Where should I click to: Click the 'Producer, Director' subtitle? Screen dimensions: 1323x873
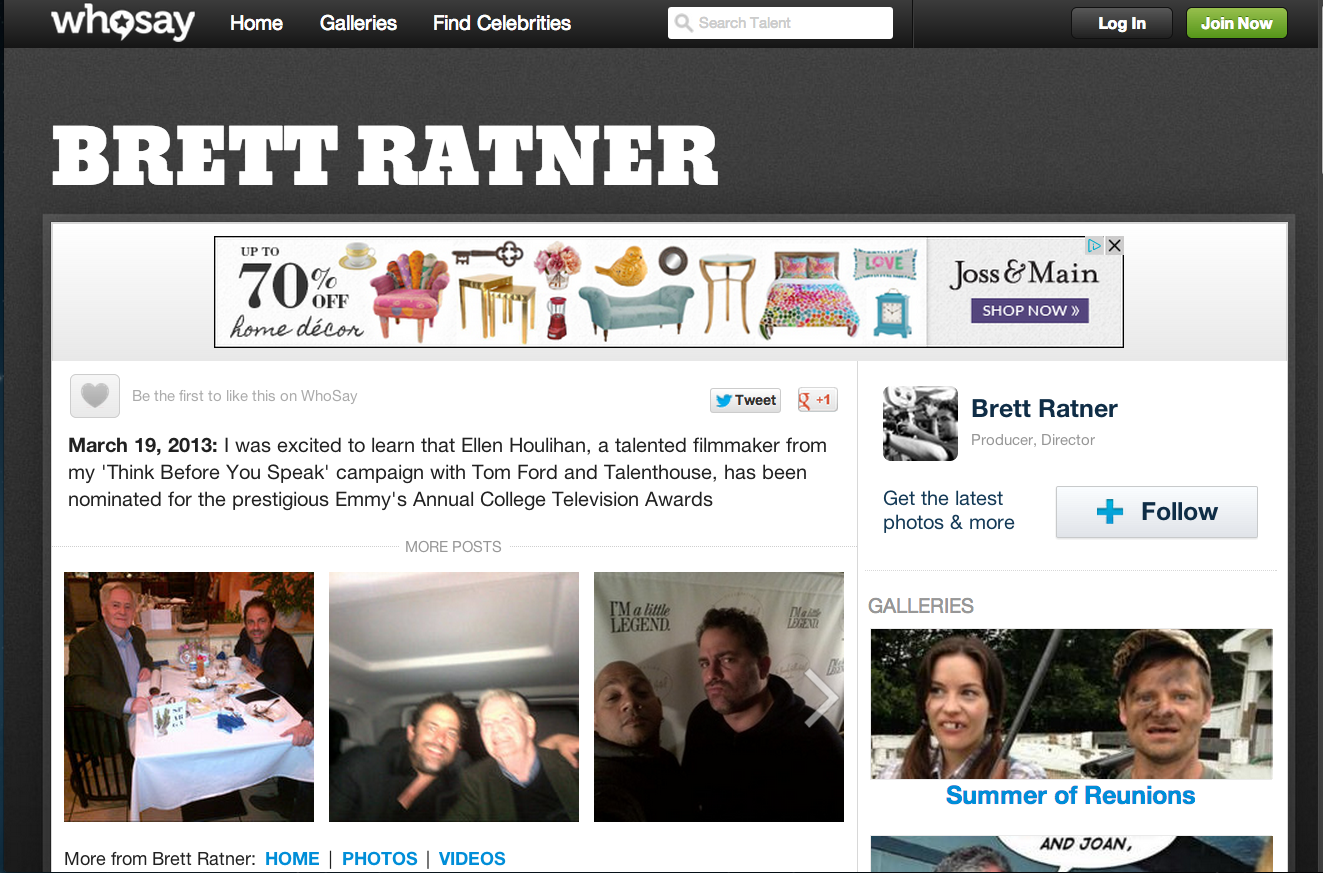[1033, 440]
